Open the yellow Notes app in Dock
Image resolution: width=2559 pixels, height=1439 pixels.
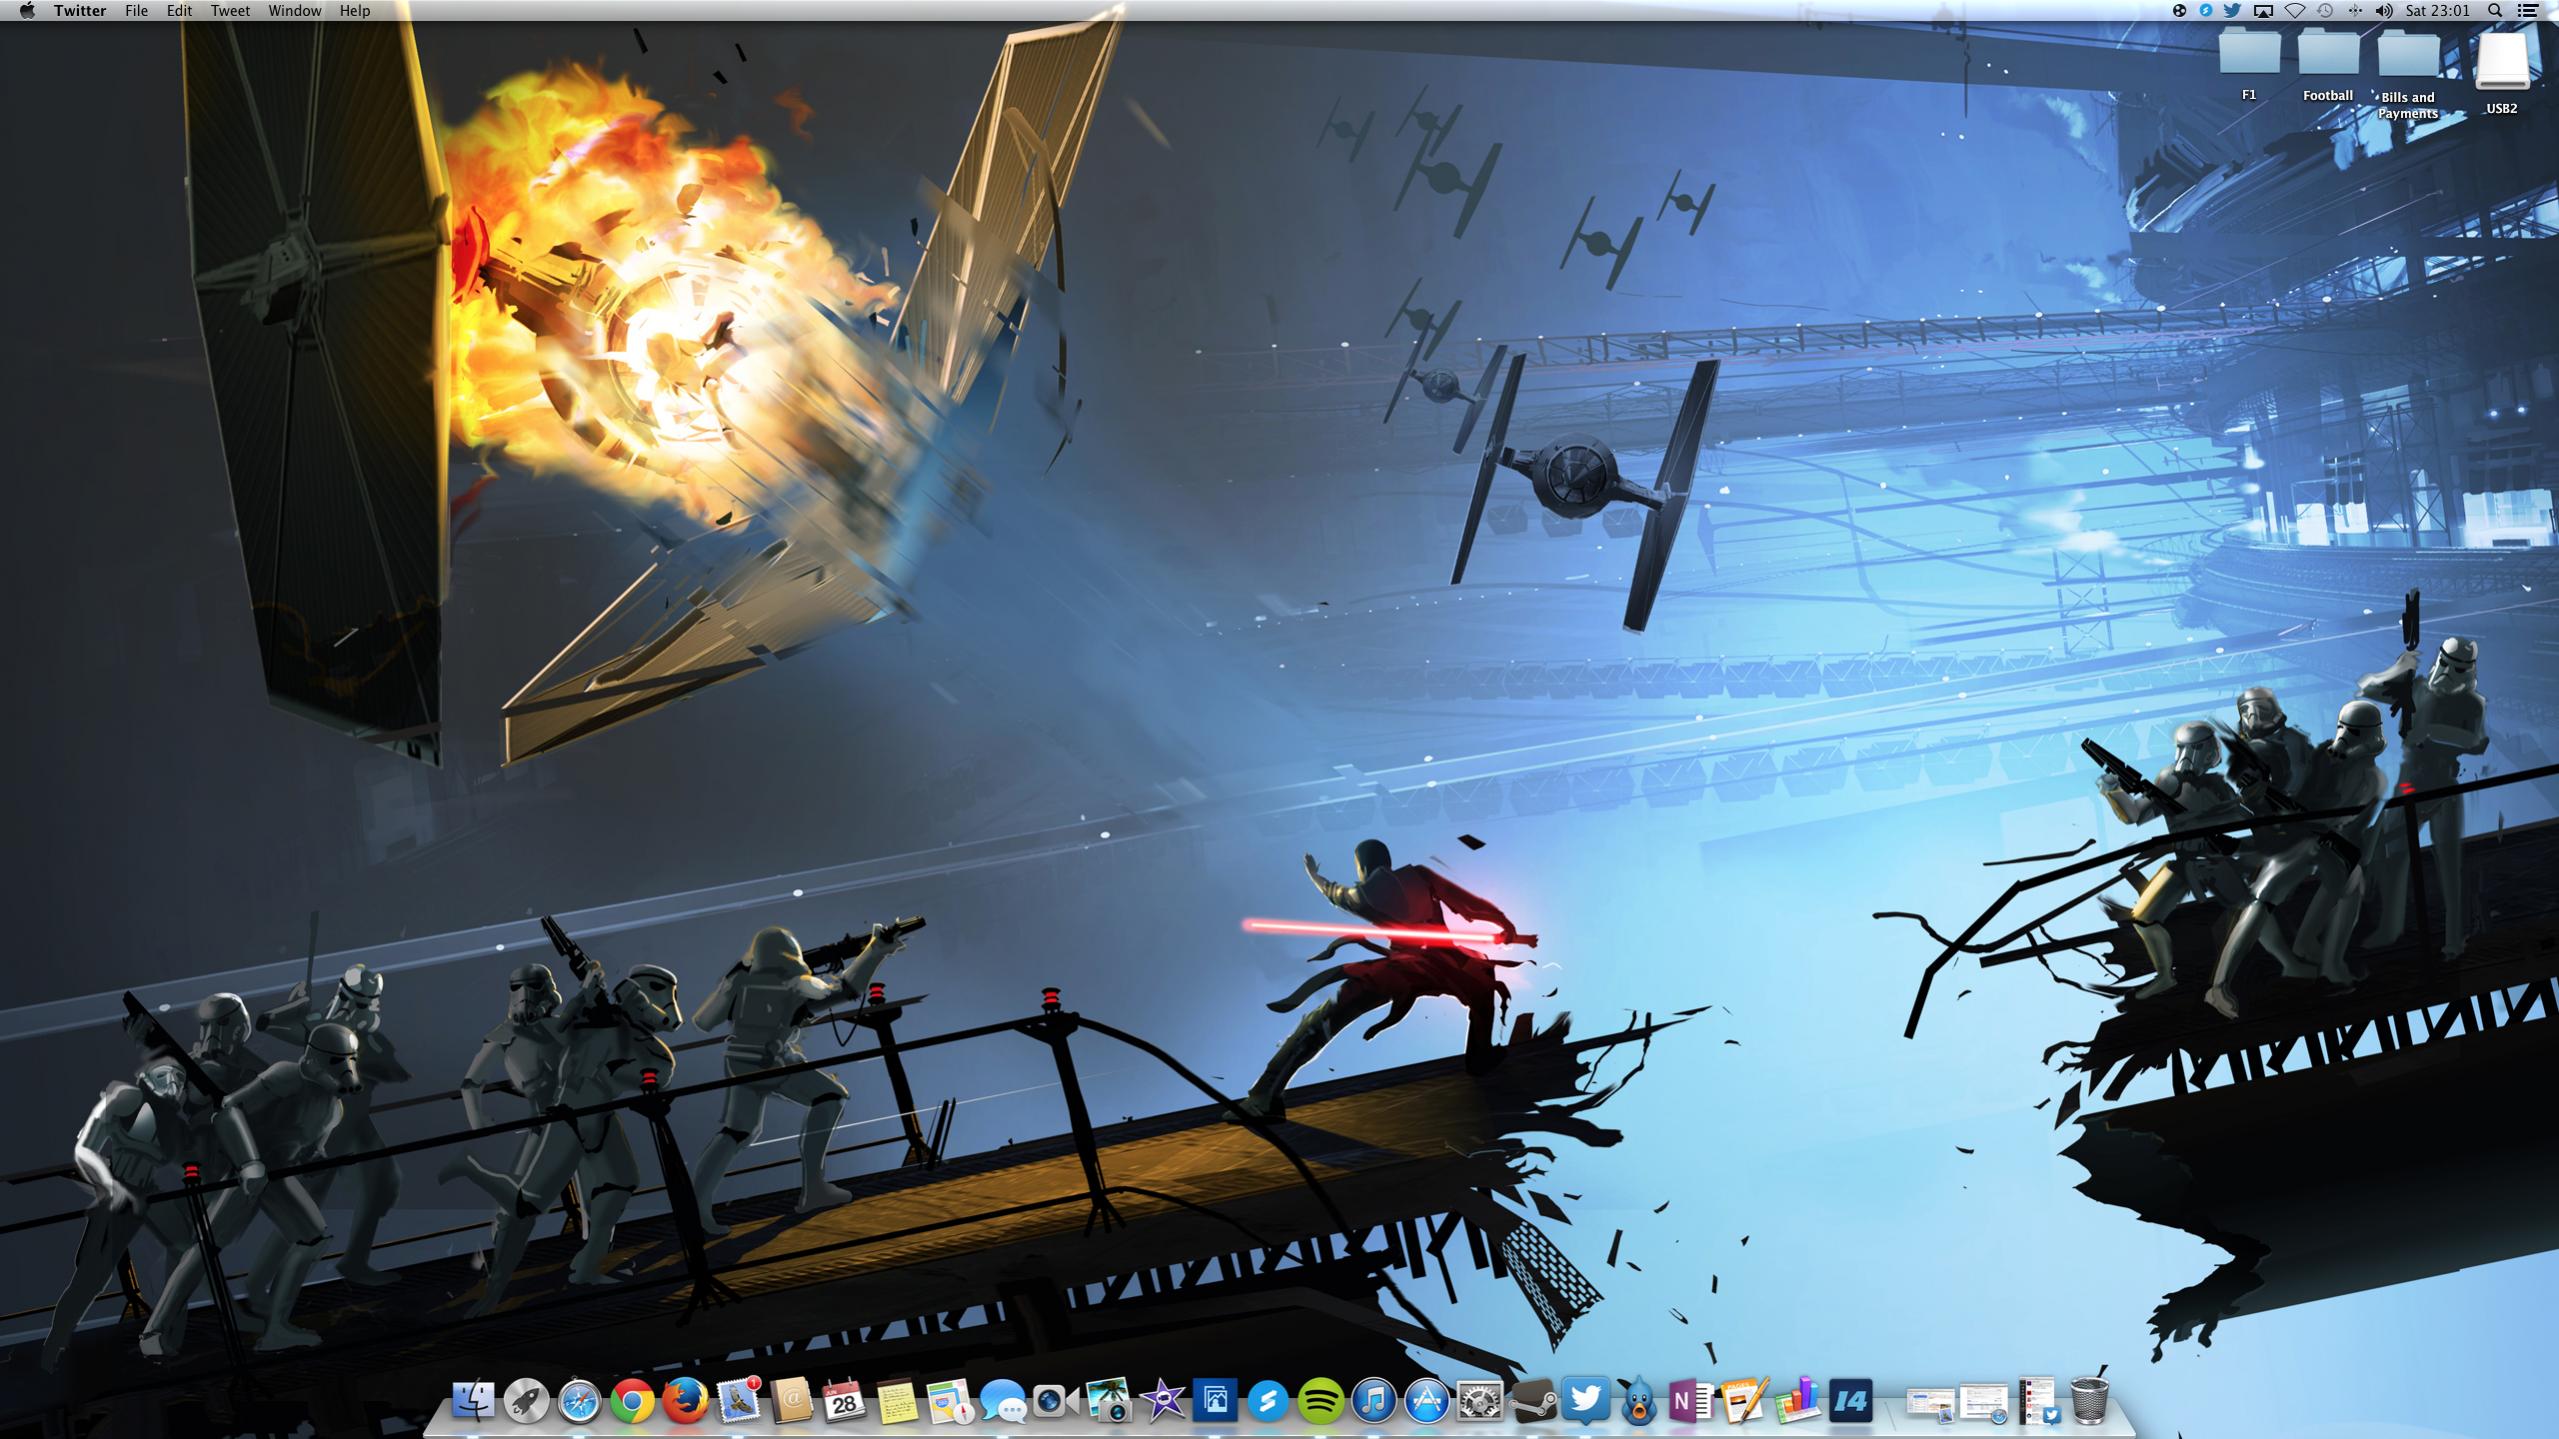click(x=897, y=1401)
